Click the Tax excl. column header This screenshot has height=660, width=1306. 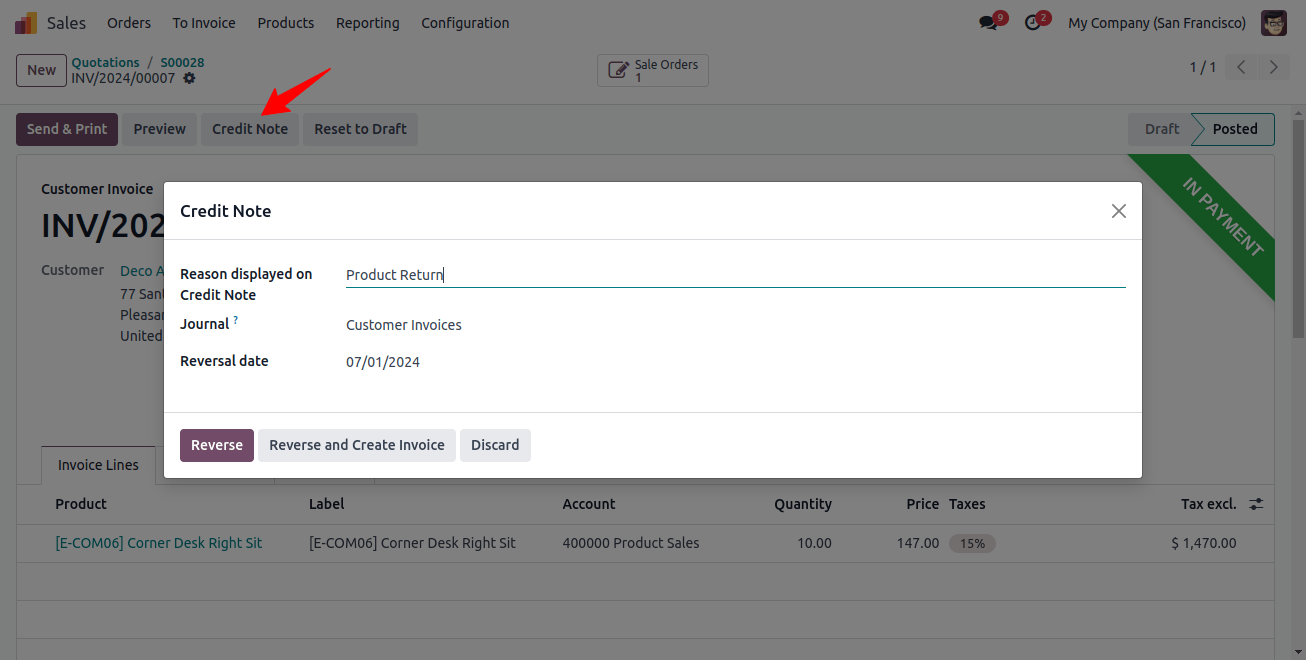(x=1209, y=504)
